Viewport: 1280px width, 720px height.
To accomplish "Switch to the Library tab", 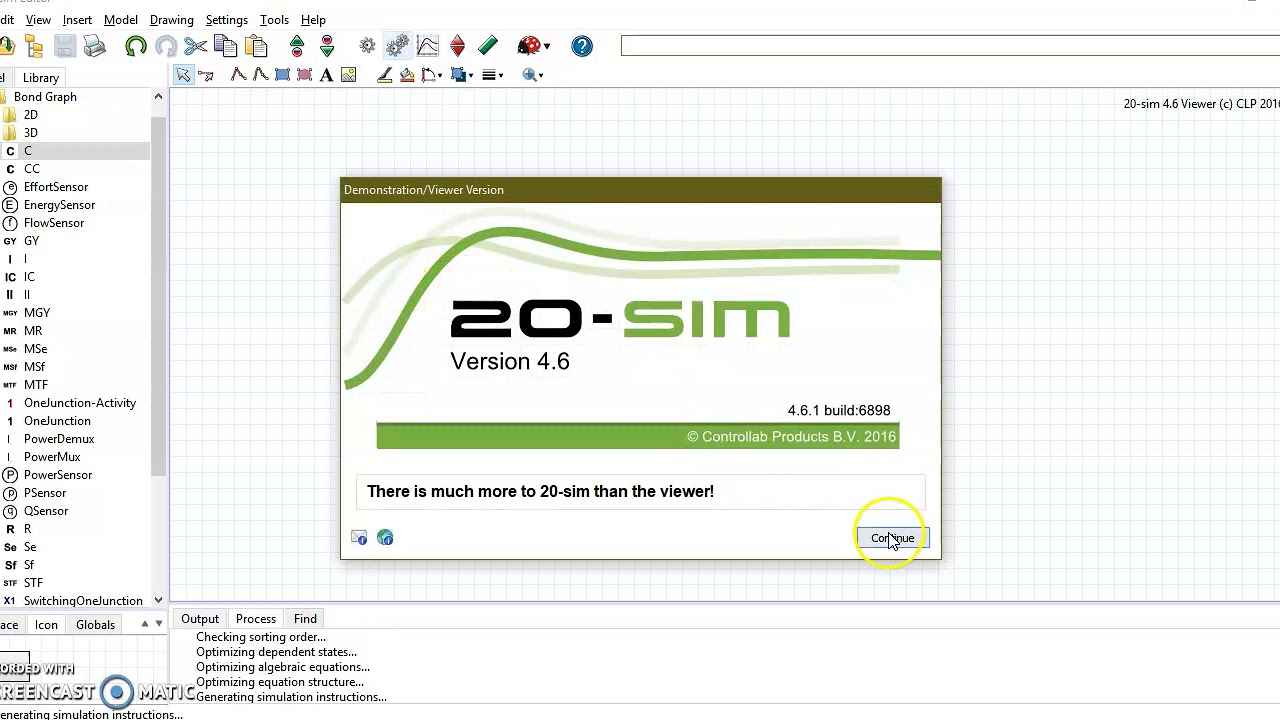I will pos(41,78).
